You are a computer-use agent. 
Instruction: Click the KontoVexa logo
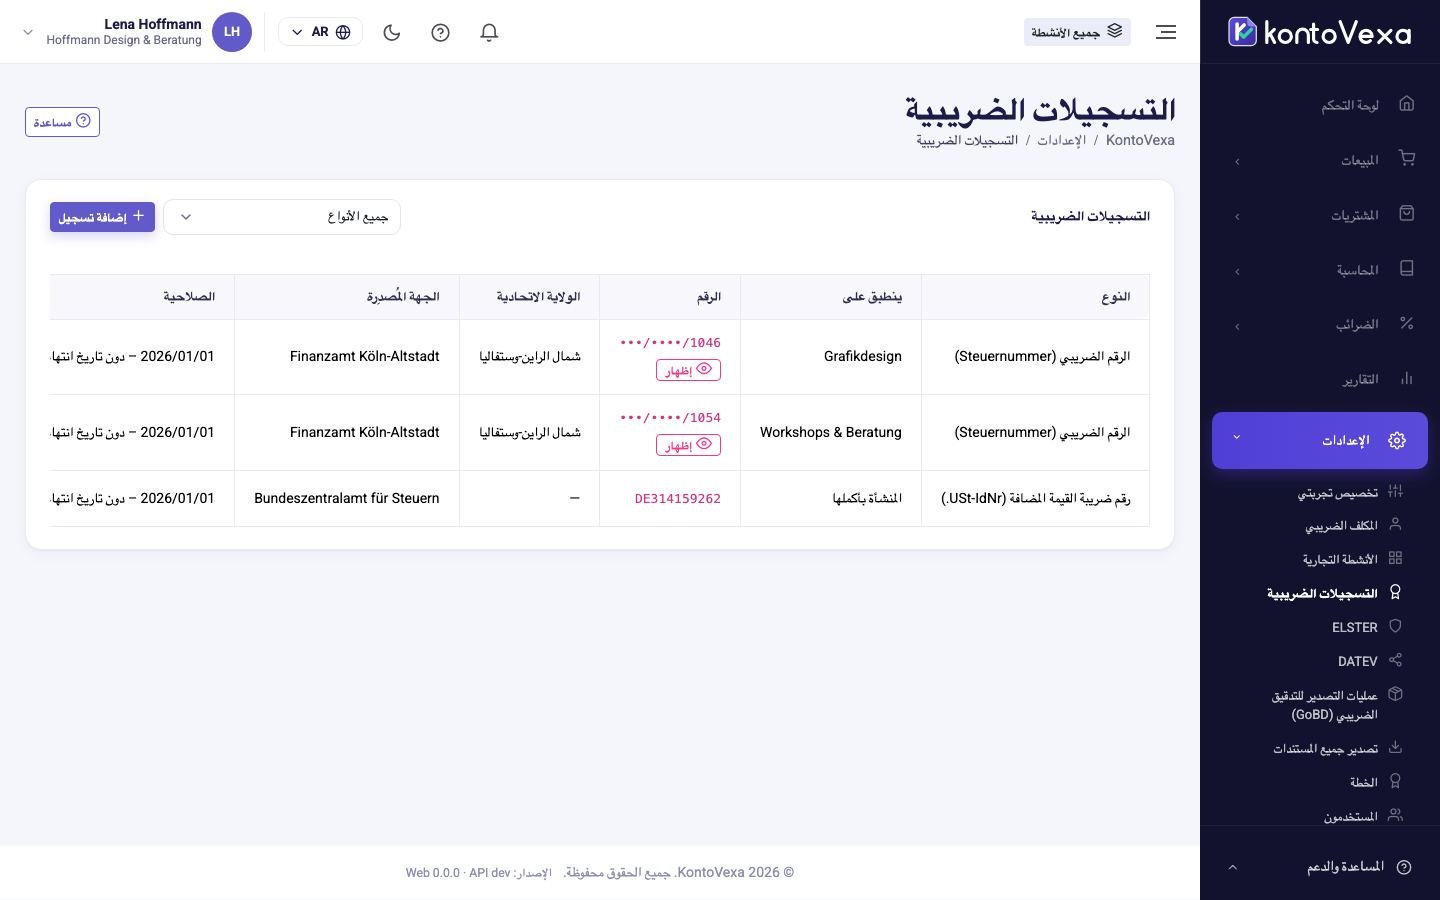coord(1320,32)
